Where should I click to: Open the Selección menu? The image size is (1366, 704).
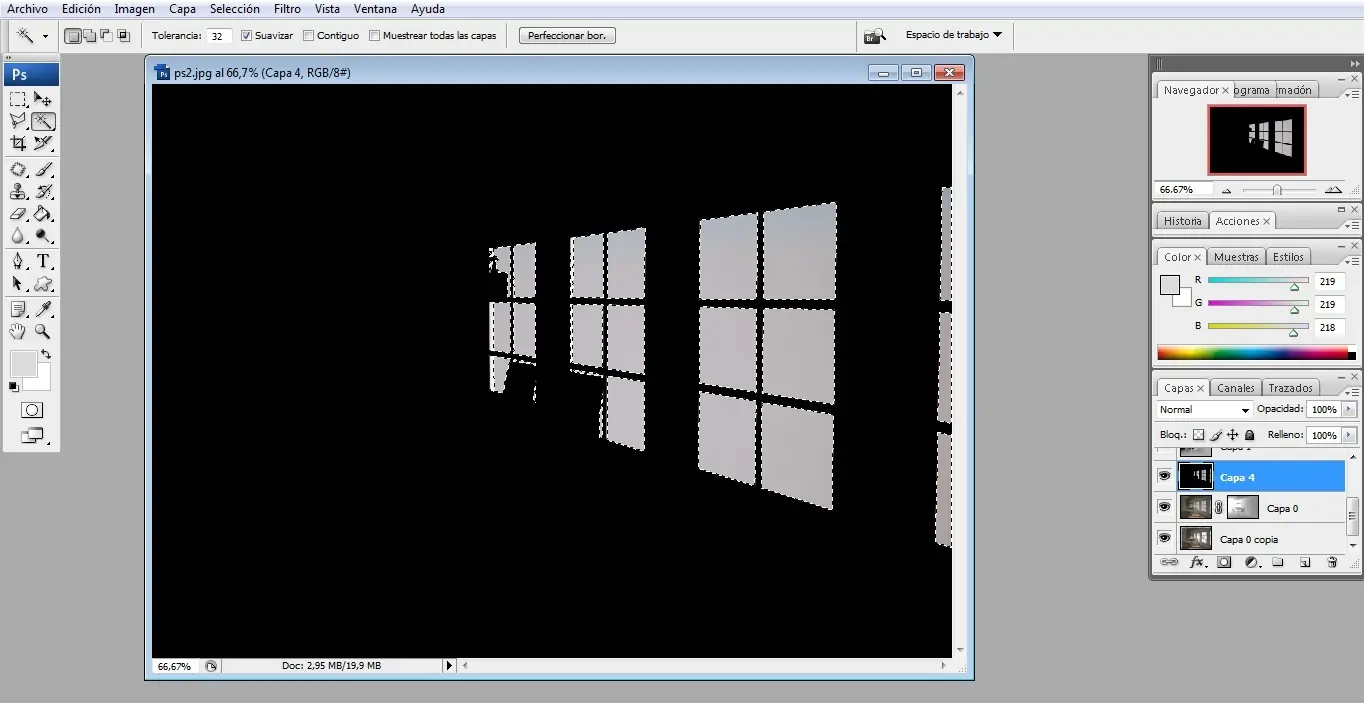(x=235, y=9)
